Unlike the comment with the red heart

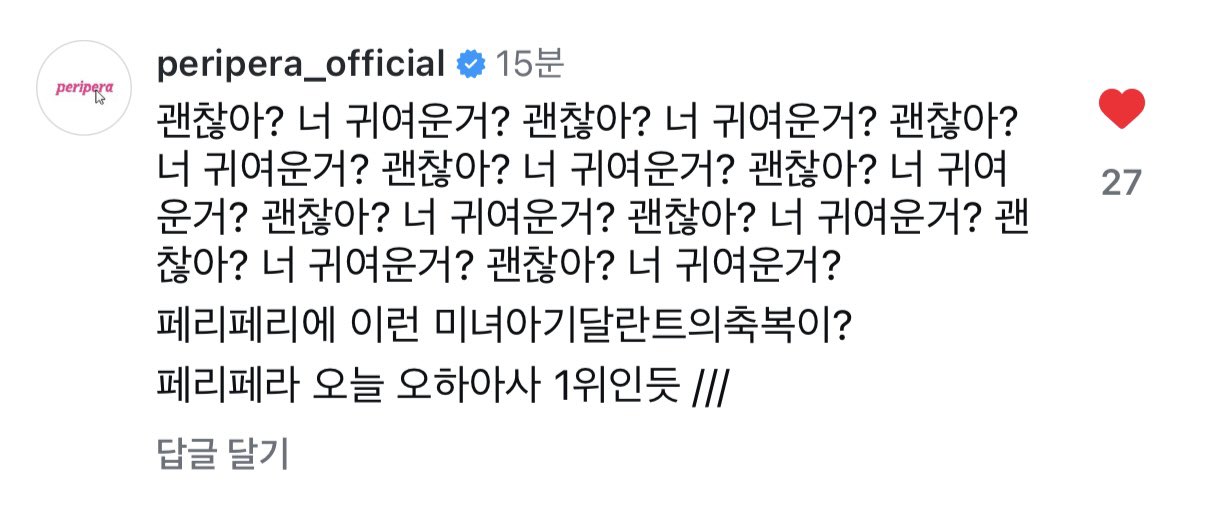point(1121,109)
